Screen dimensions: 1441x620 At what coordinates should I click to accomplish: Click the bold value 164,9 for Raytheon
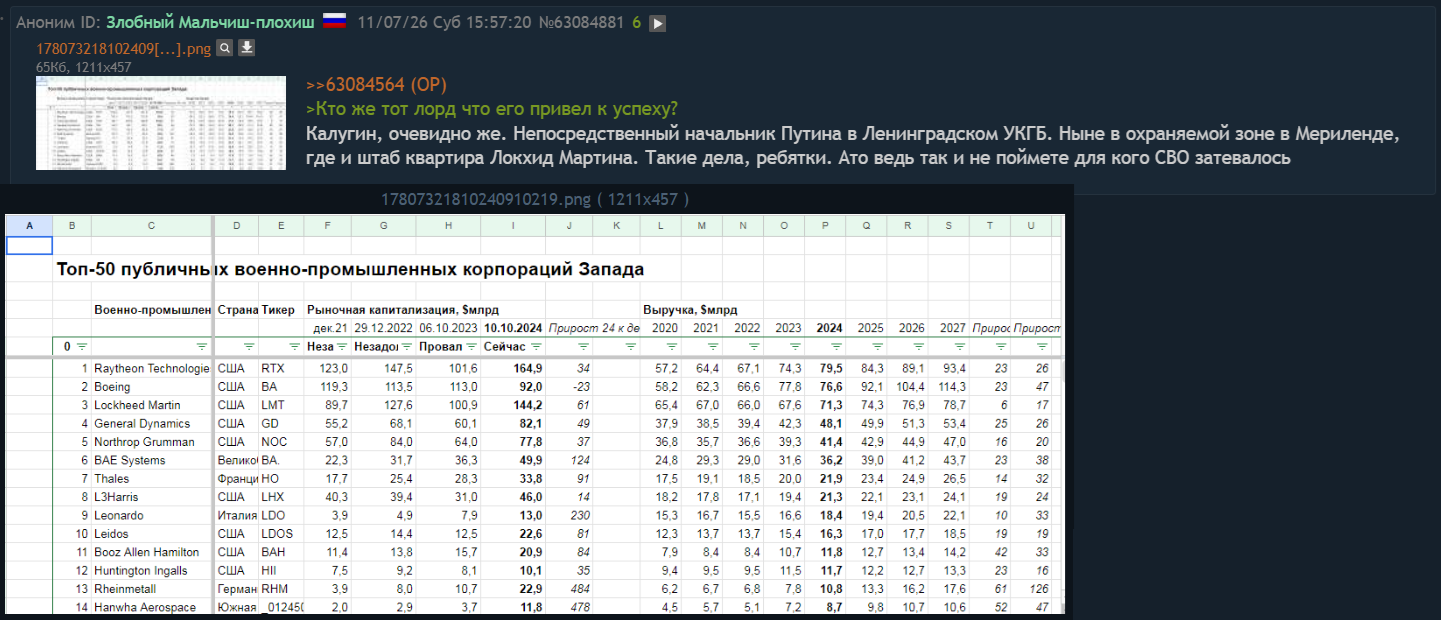pos(527,368)
